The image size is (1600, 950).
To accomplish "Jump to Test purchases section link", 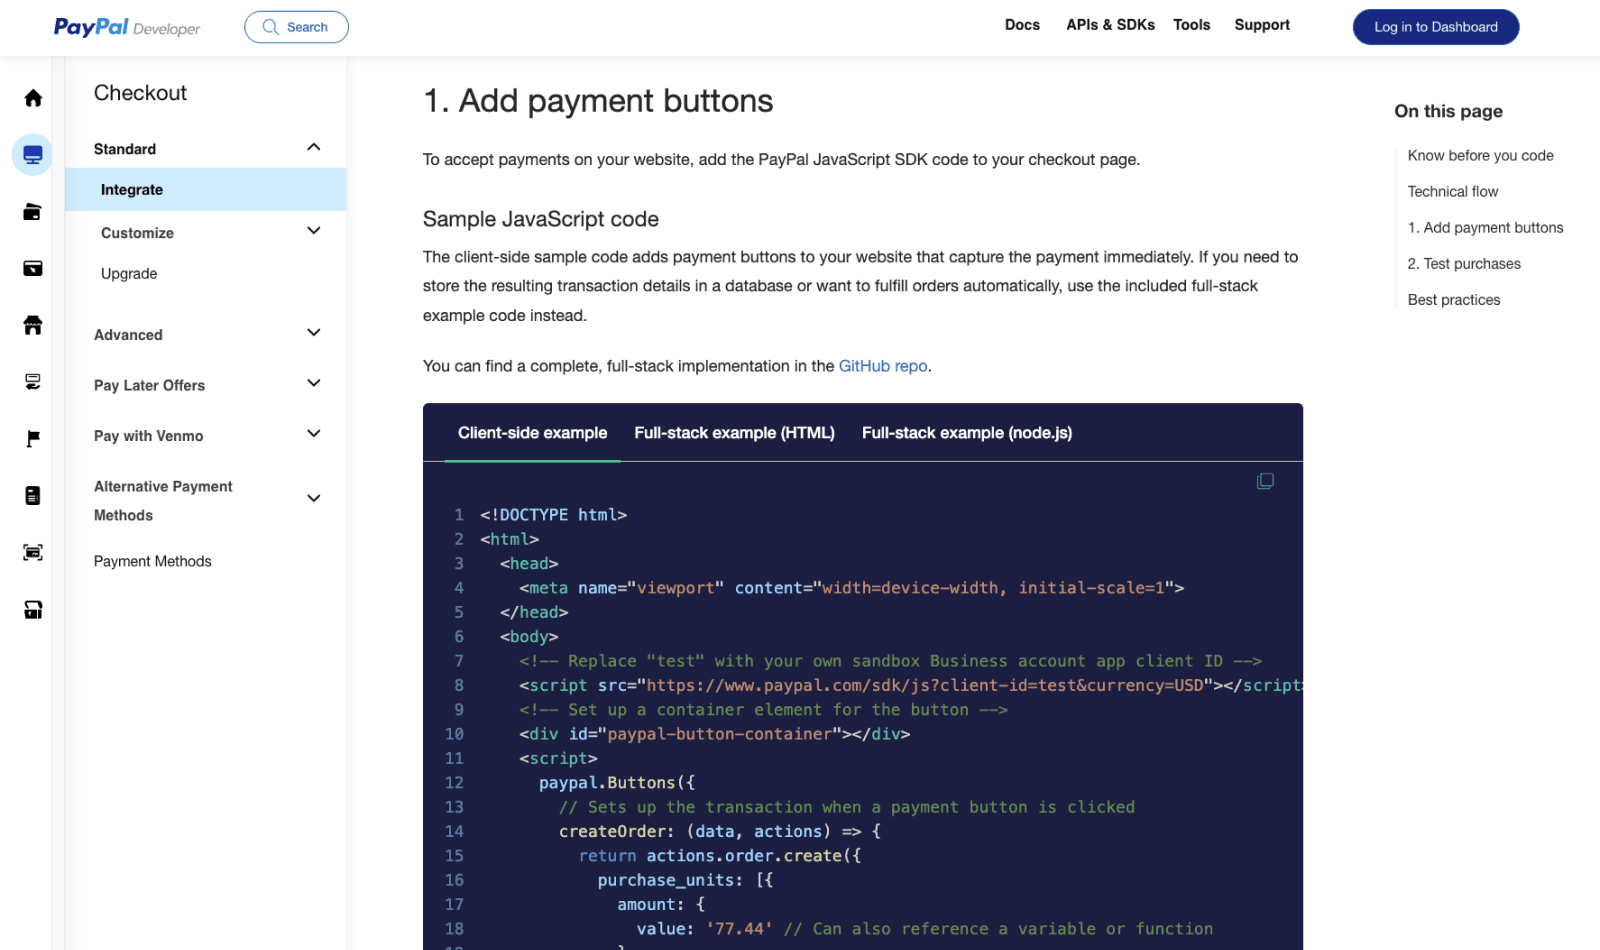I will [x=1464, y=264].
